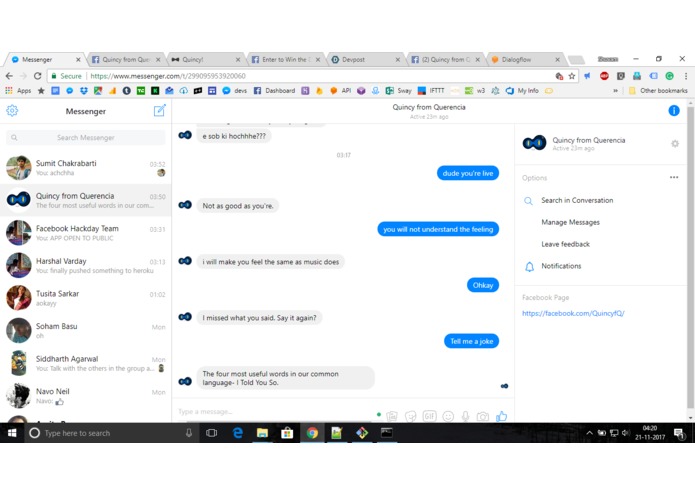Open Chrome three-dots menu
Screen dimensions: 695x494
click(686, 76)
